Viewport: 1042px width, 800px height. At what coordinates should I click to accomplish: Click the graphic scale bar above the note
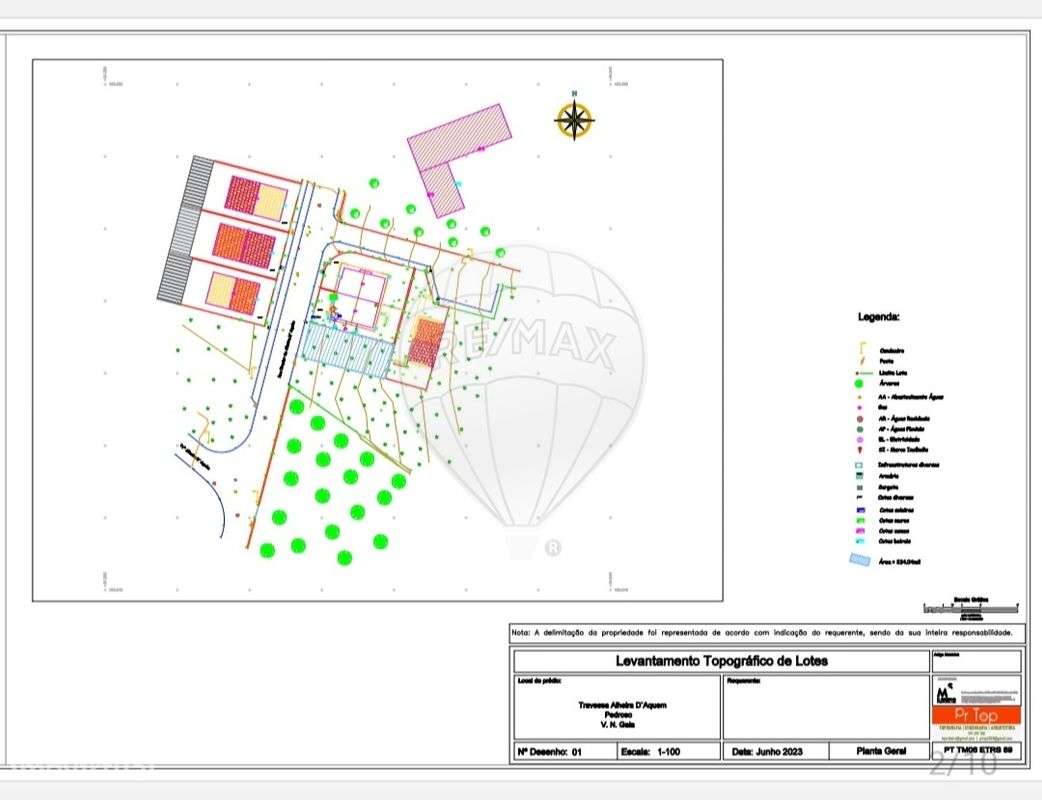970,609
